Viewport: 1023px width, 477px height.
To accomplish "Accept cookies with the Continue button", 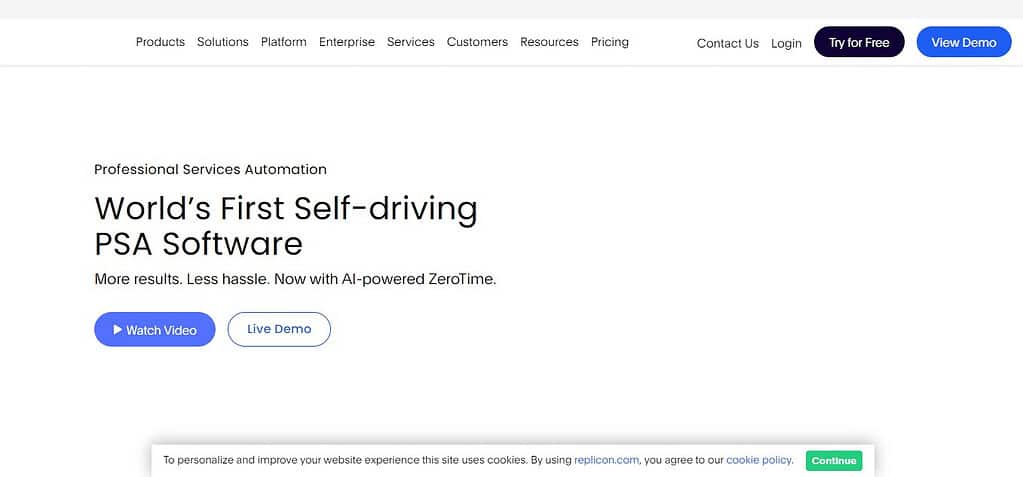I will point(834,461).
